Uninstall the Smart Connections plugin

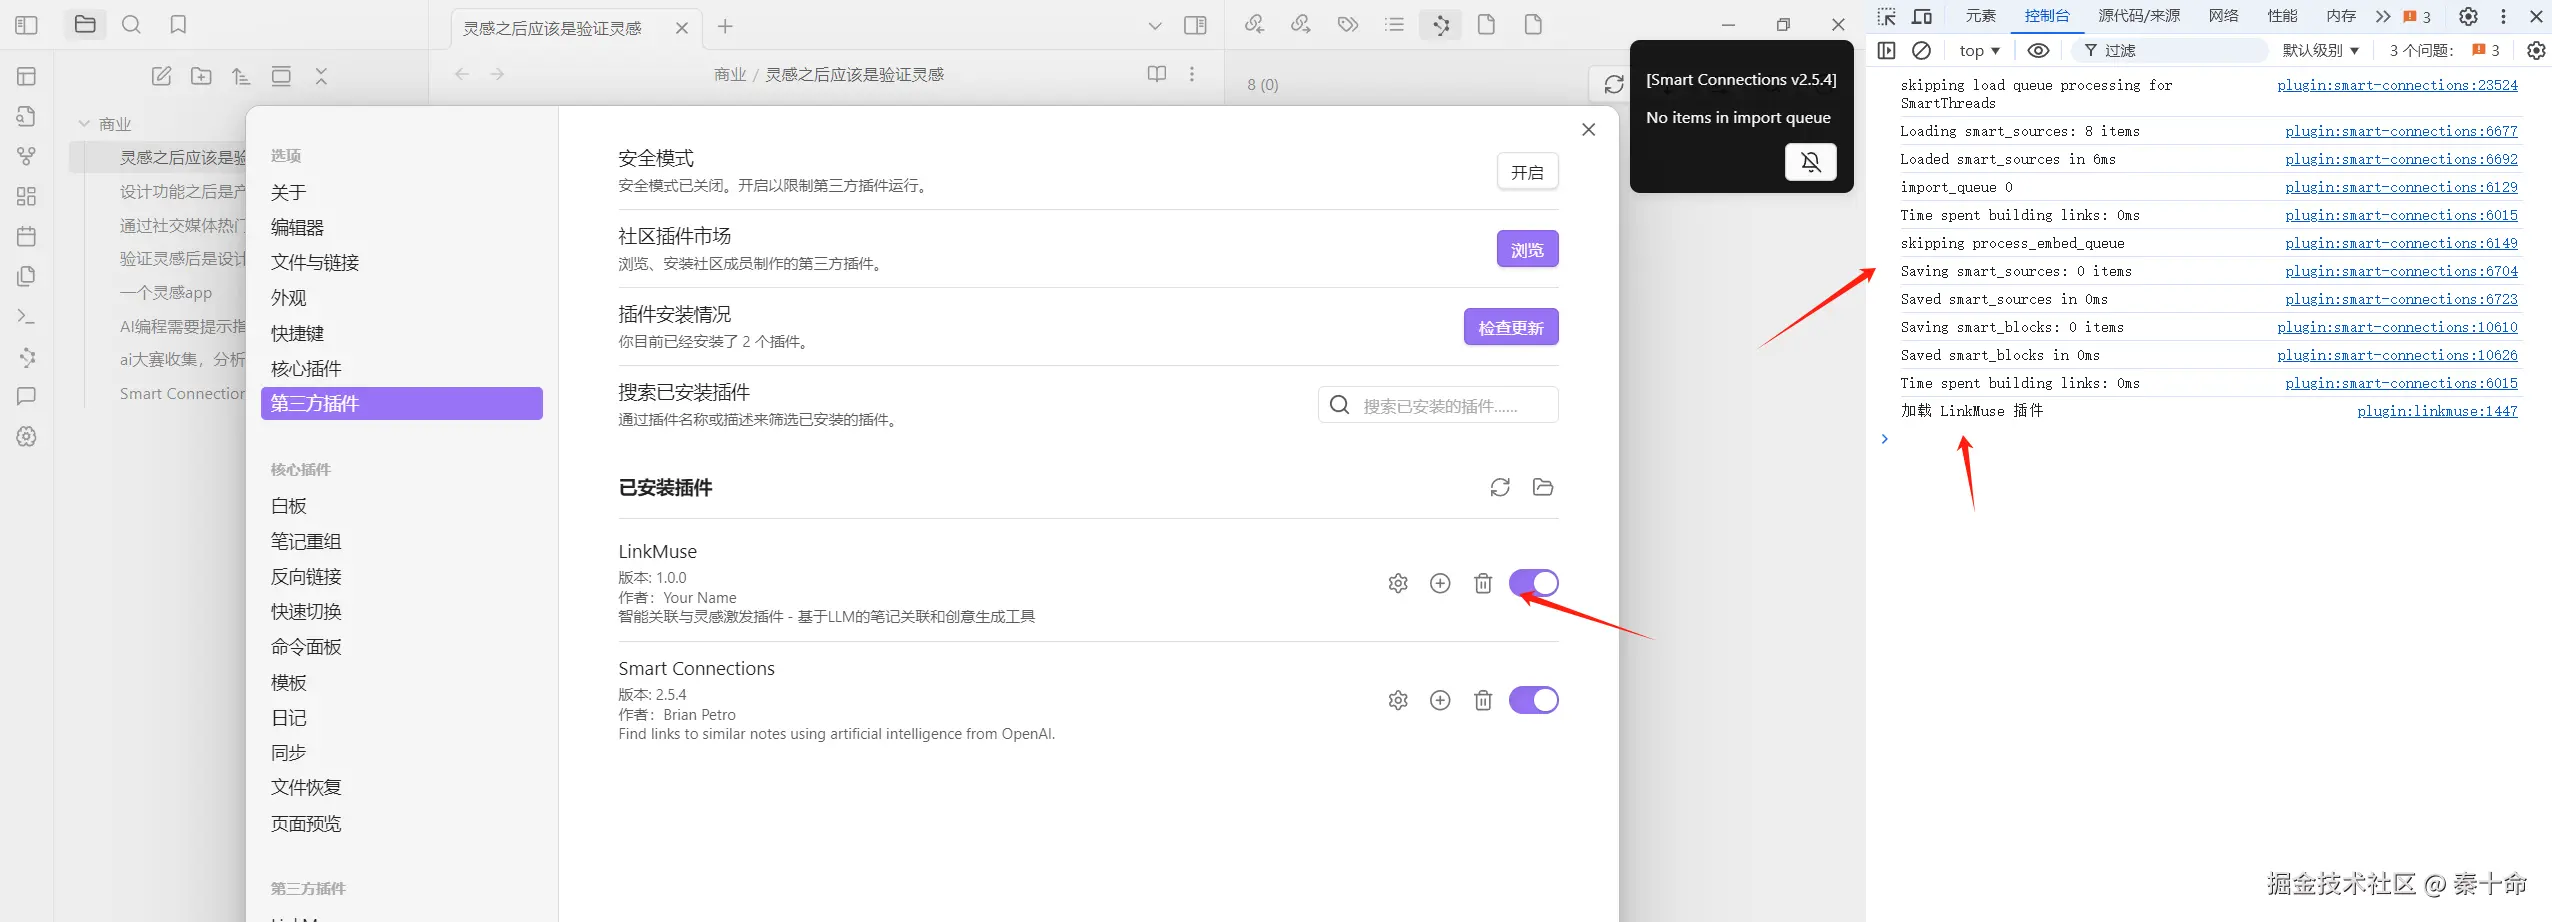coord(1483,700)
